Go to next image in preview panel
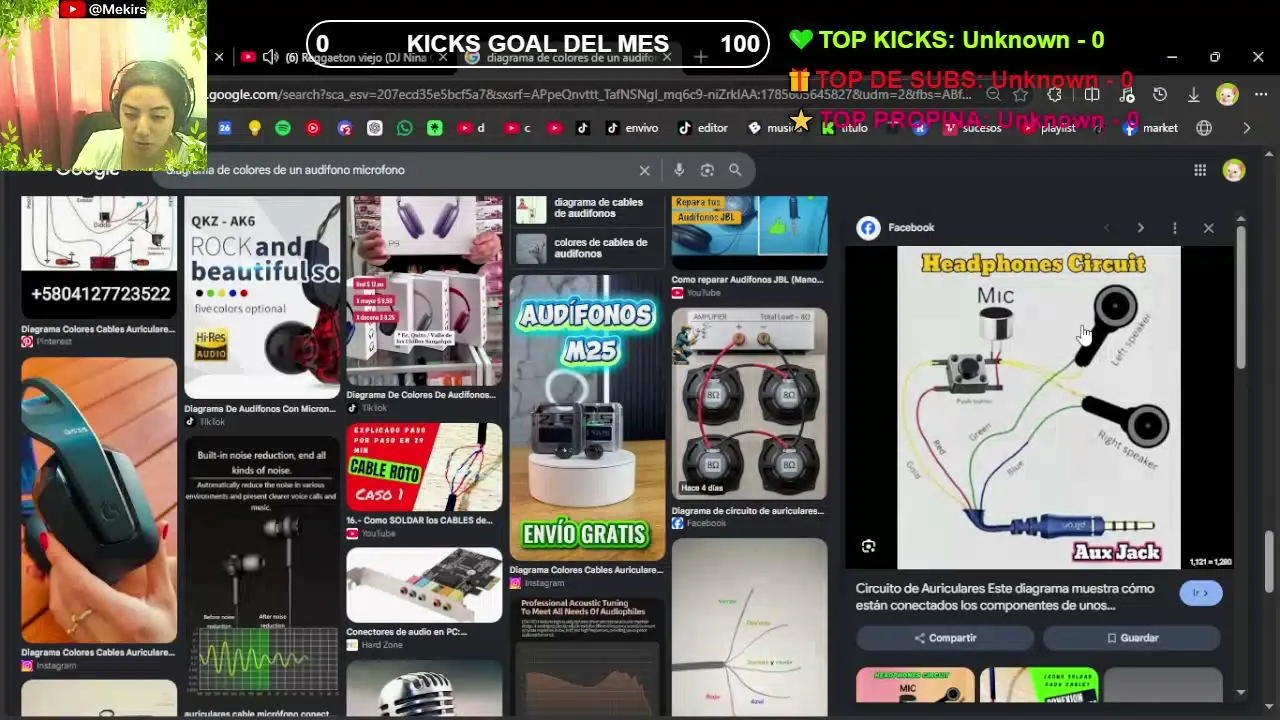1280x720 pixels. point(1140,228)
